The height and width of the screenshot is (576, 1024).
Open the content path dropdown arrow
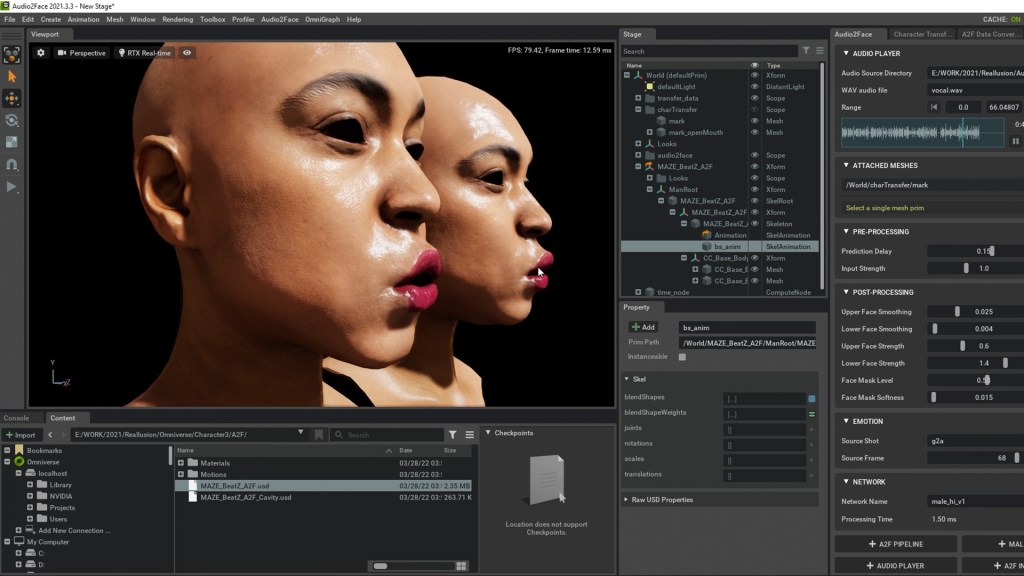(300, 433)
